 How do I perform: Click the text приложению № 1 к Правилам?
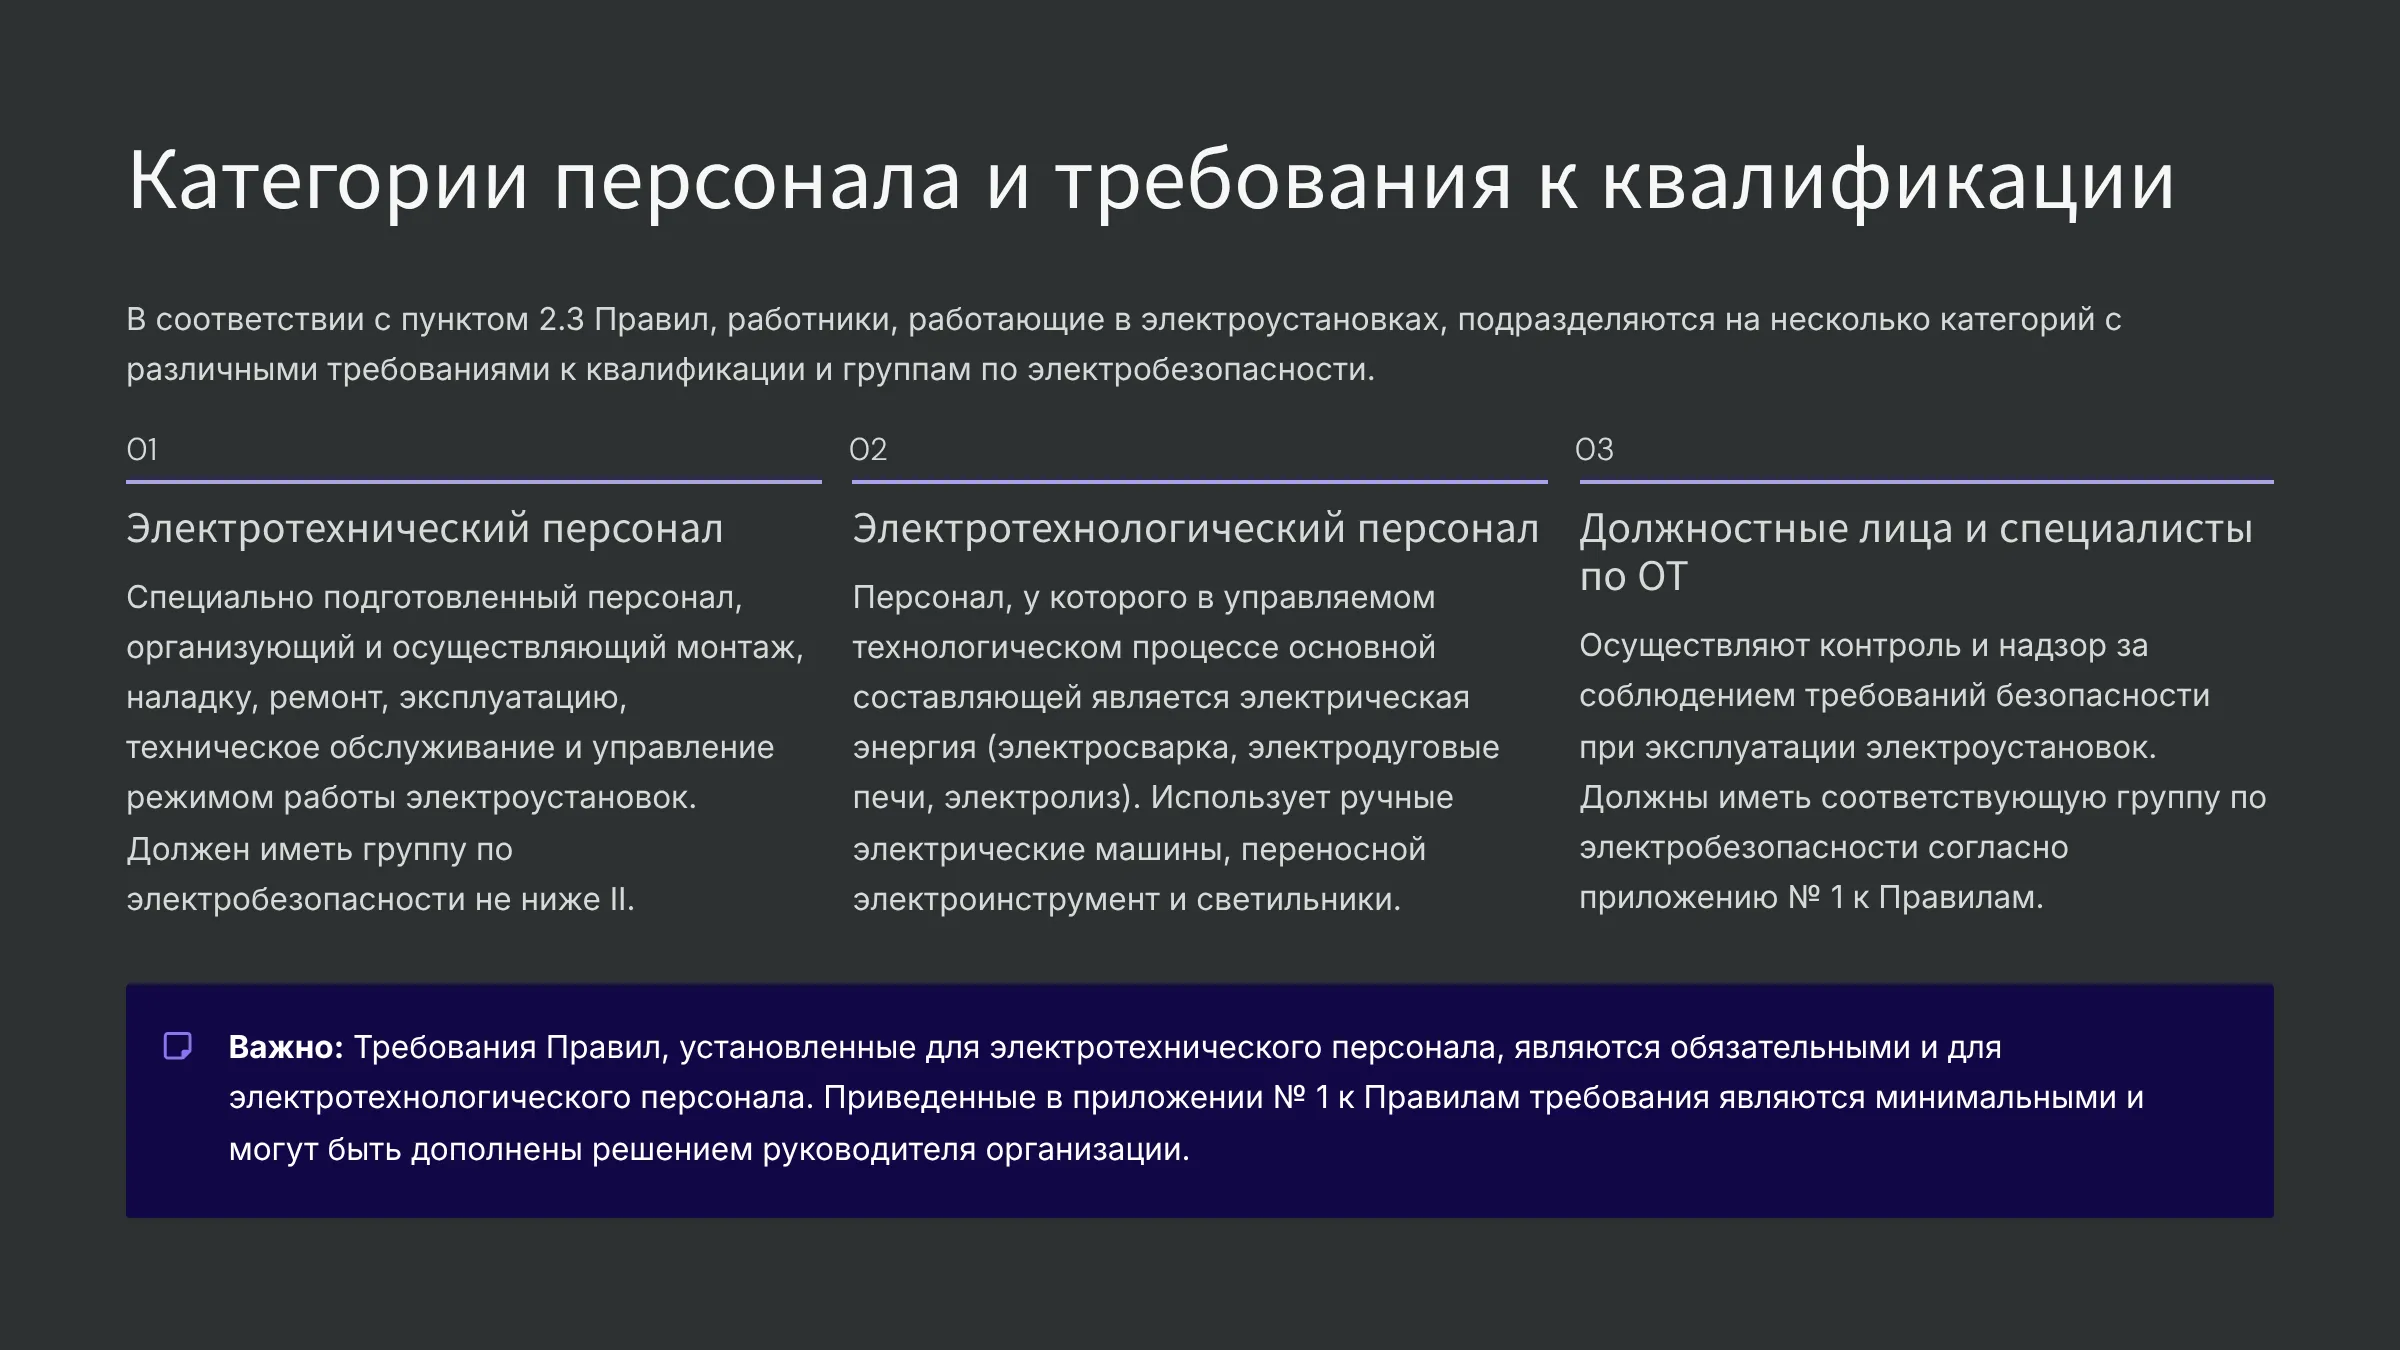pos(1810,898)
